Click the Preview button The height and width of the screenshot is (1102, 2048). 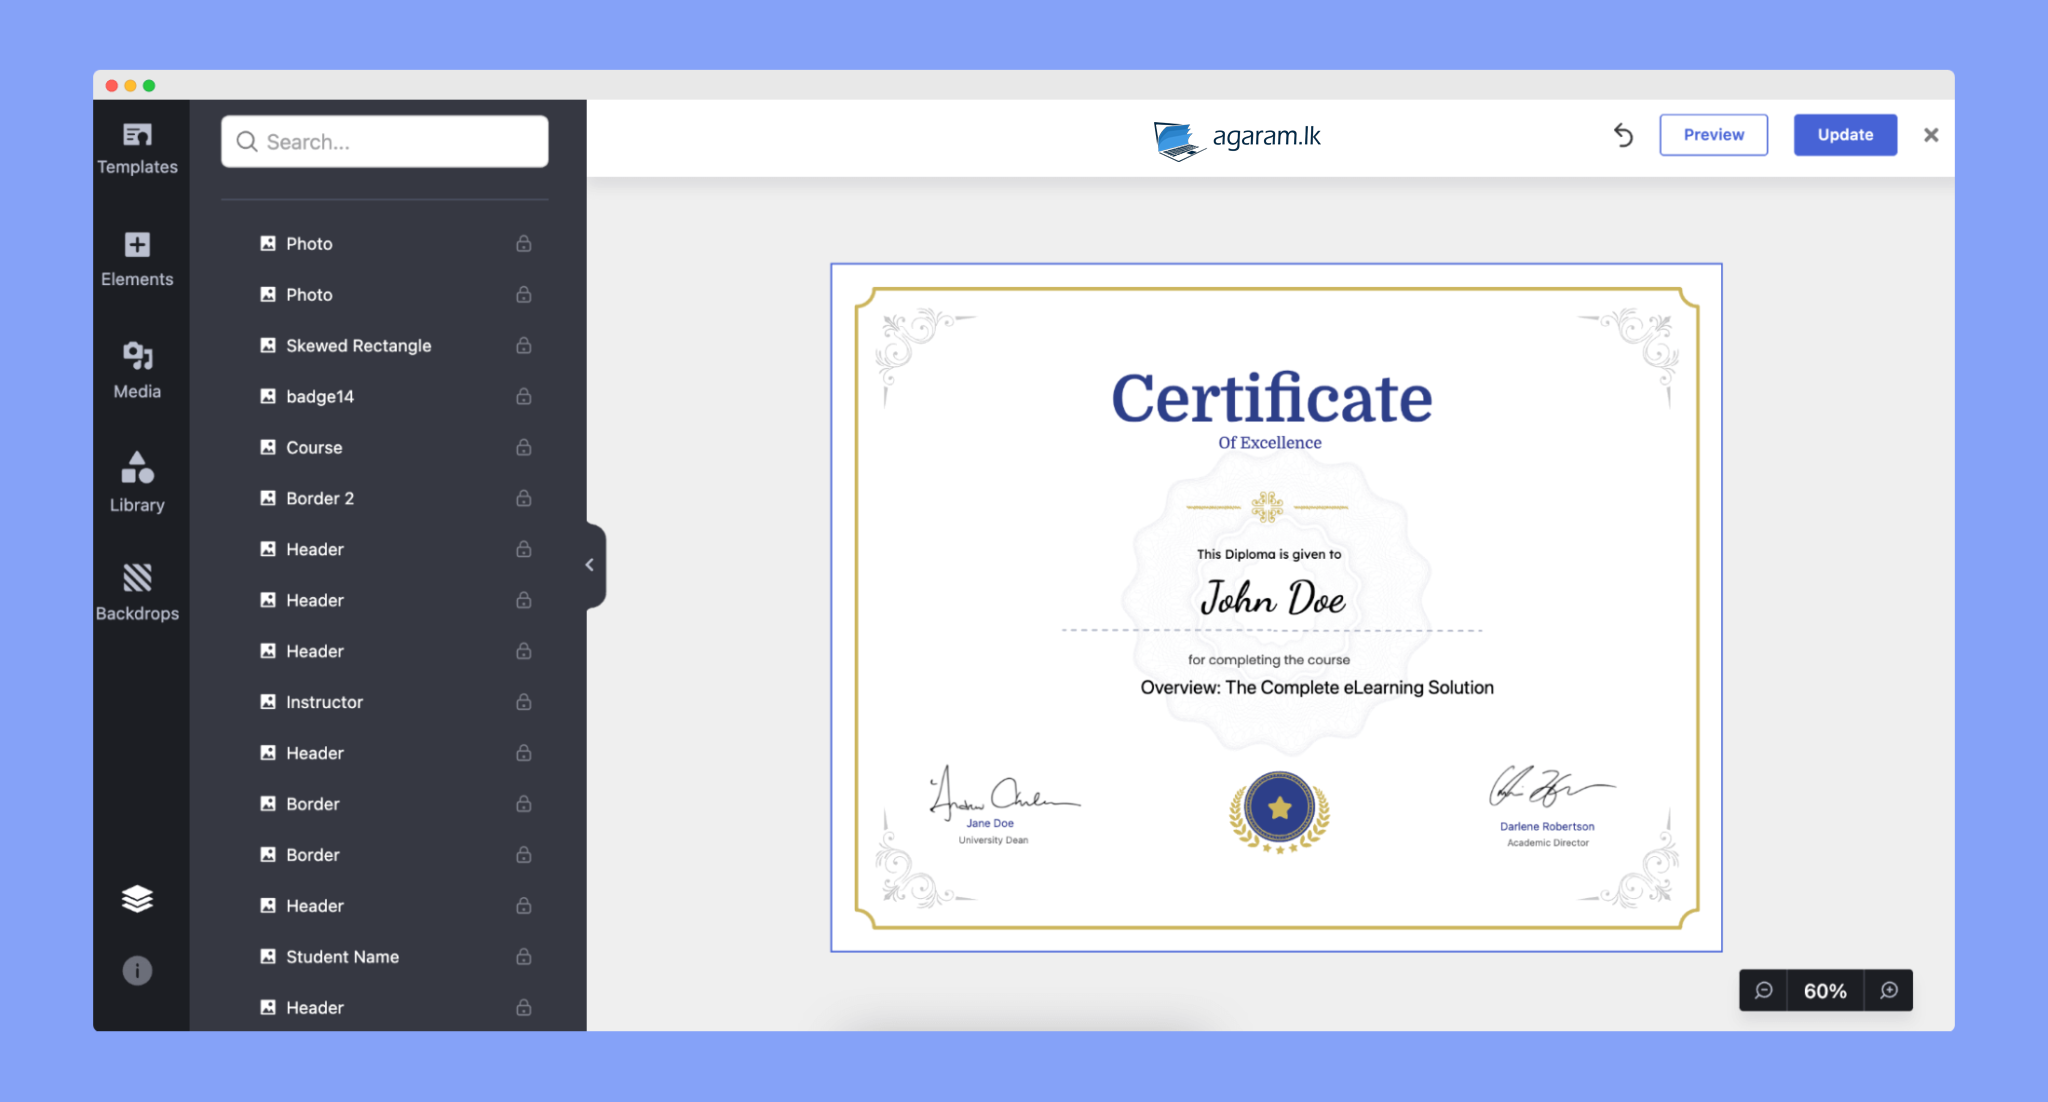tap(1713, 135)
